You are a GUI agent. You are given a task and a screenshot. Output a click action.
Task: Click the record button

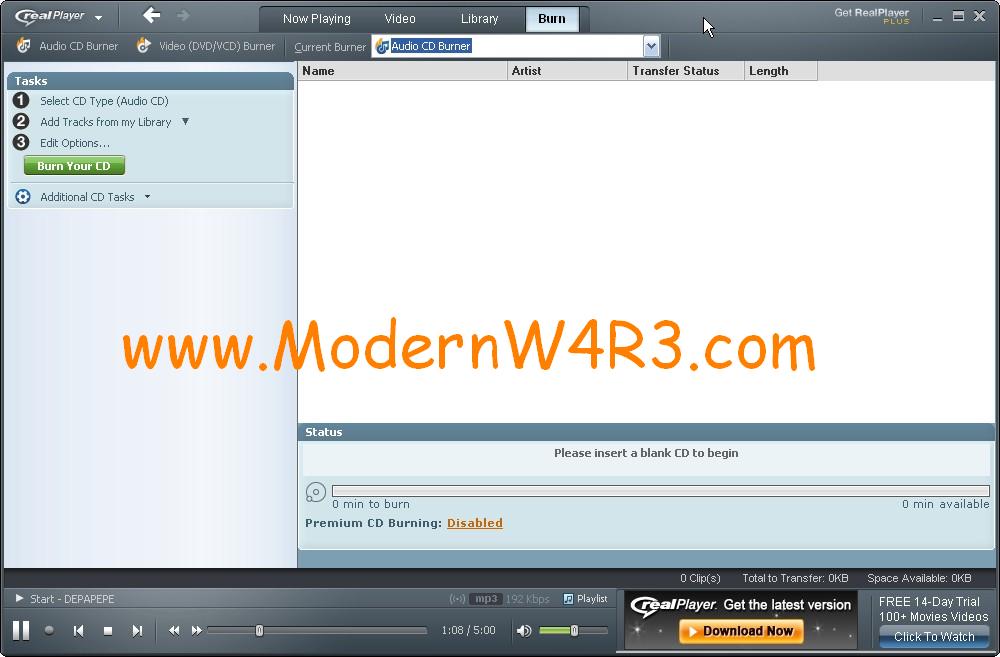point(49,630)
